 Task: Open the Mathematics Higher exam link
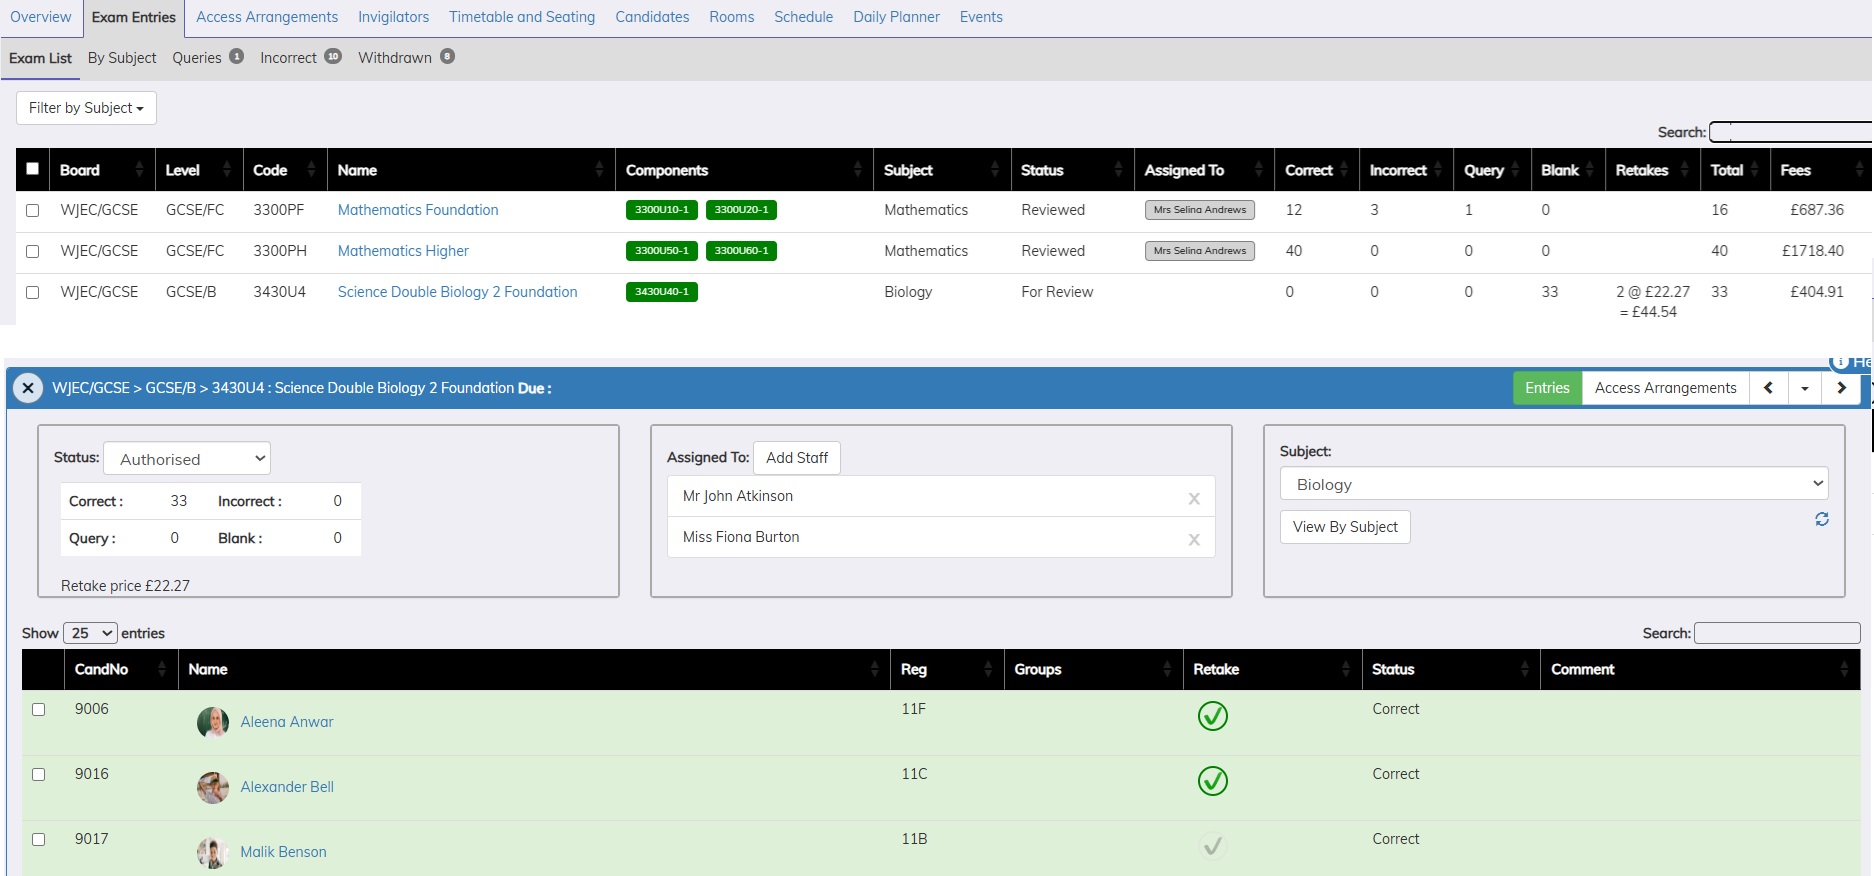click(x=403, y=251)
